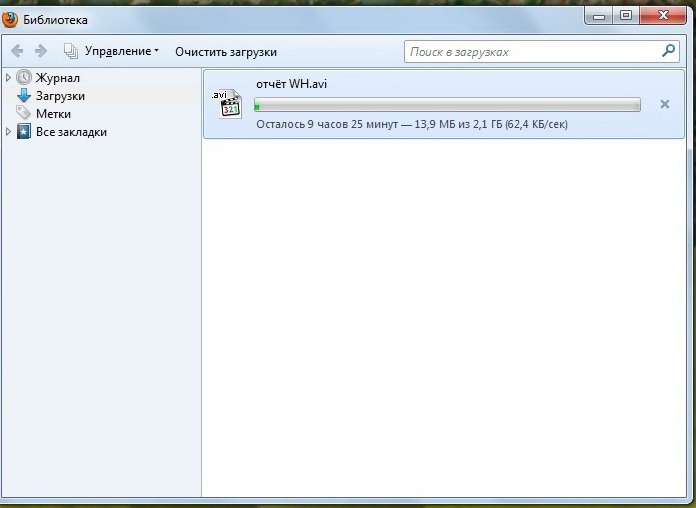Close the Библиотека window
This screenshot has height=508, width=696.
coord(663,16)
